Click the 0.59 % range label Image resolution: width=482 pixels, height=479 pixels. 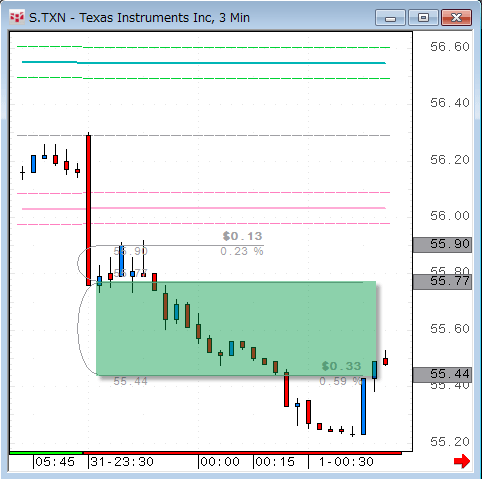click(x=341, y=381)
